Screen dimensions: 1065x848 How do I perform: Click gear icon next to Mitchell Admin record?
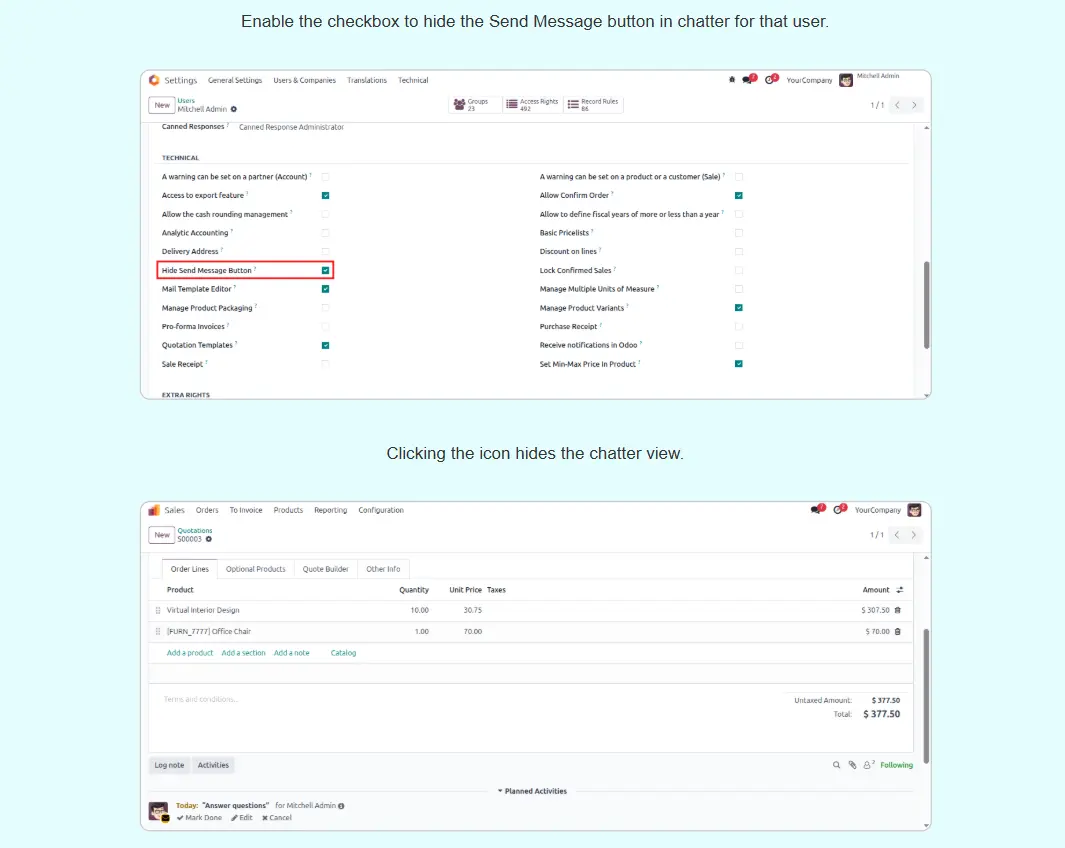(x=234, y=109)
